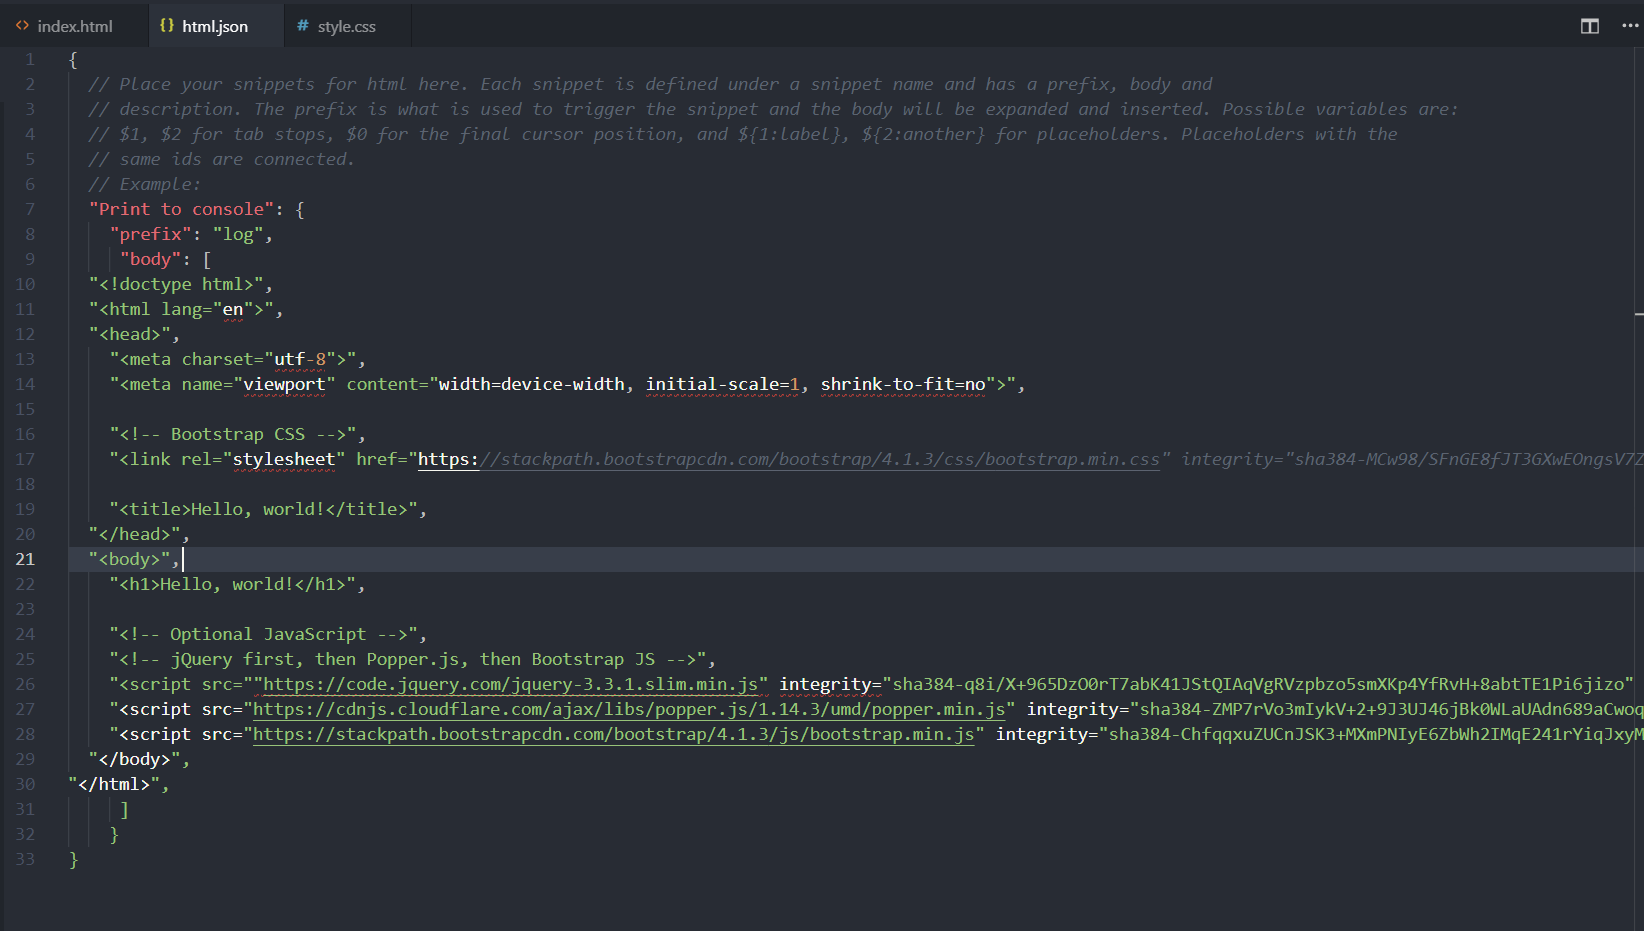Click the "same ids are connected" comment
Screen dimensions: 1644x931
(221, 159)
